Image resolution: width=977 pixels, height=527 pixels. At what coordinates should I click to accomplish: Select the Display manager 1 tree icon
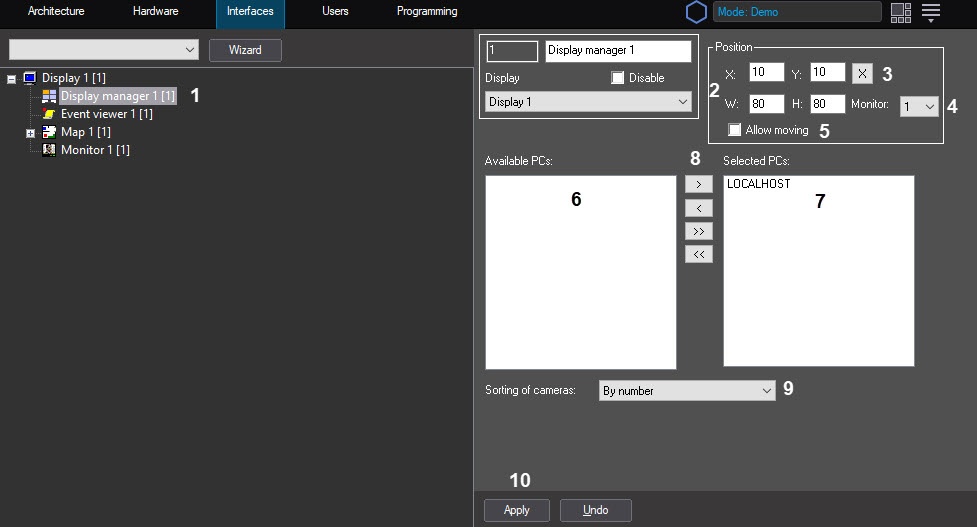point(49,96)
